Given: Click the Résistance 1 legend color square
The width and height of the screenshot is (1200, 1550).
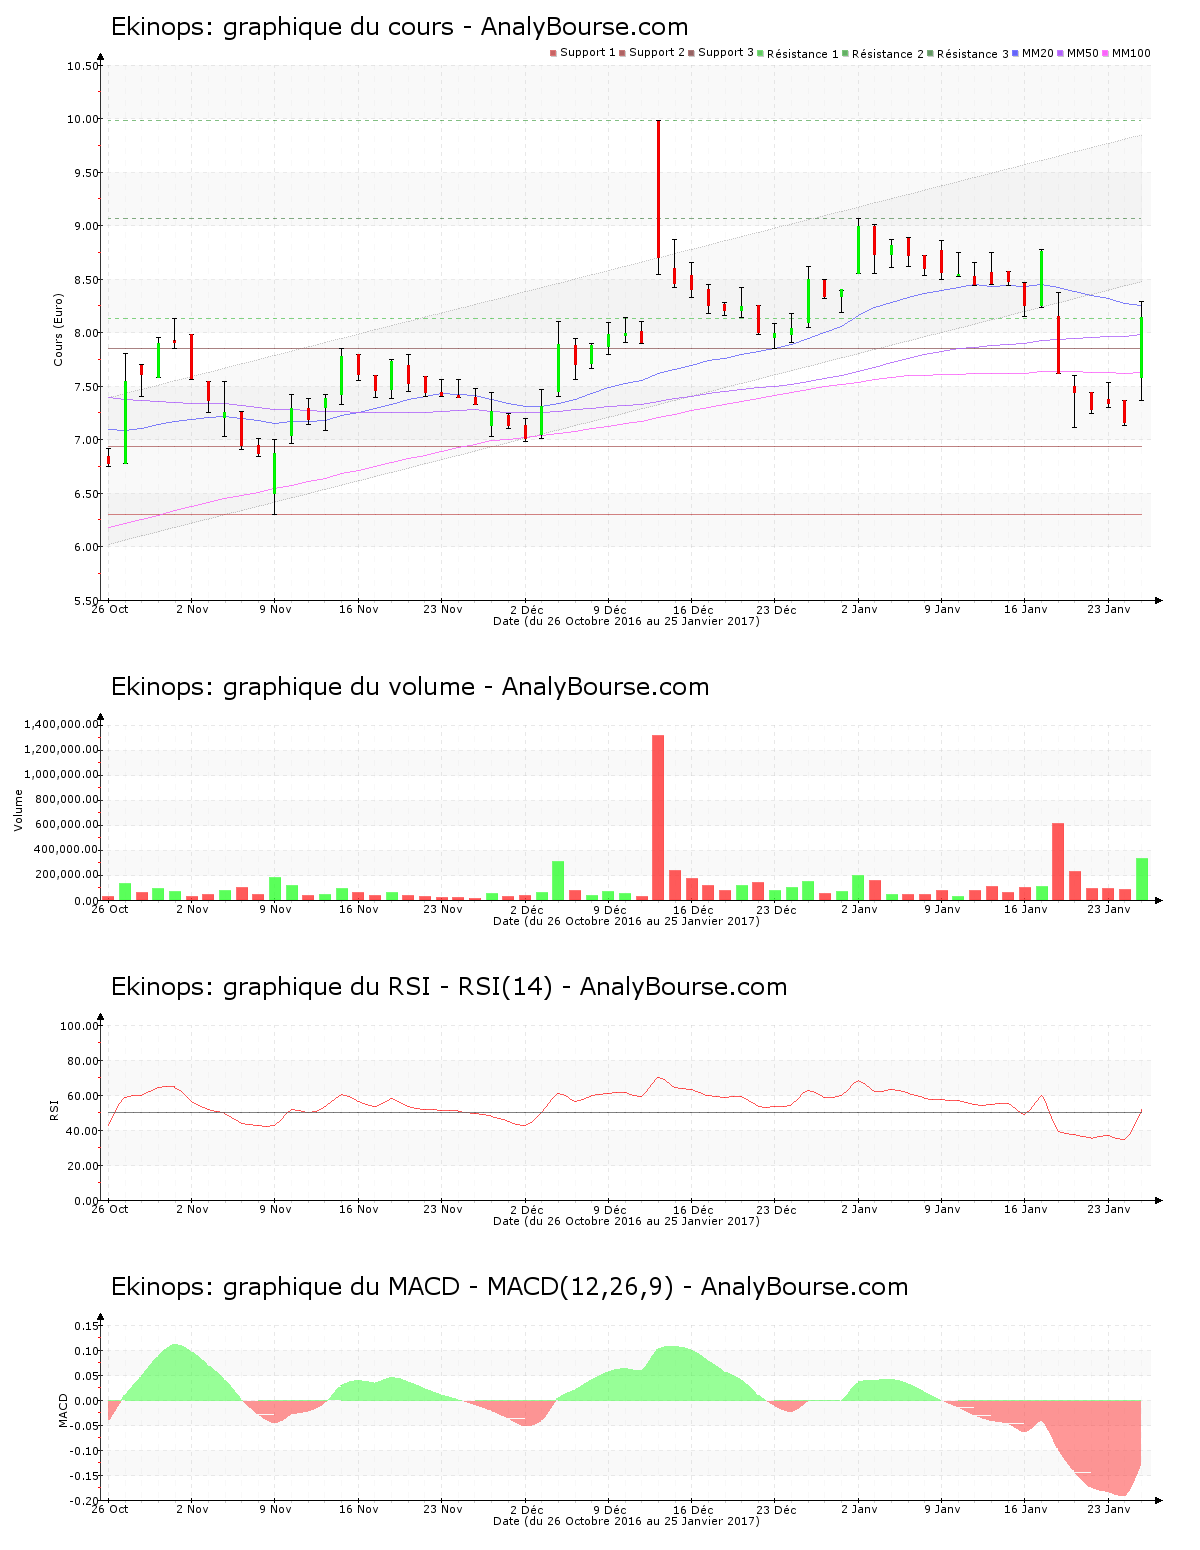Looking at the screenshot, I should click(760, 53).
